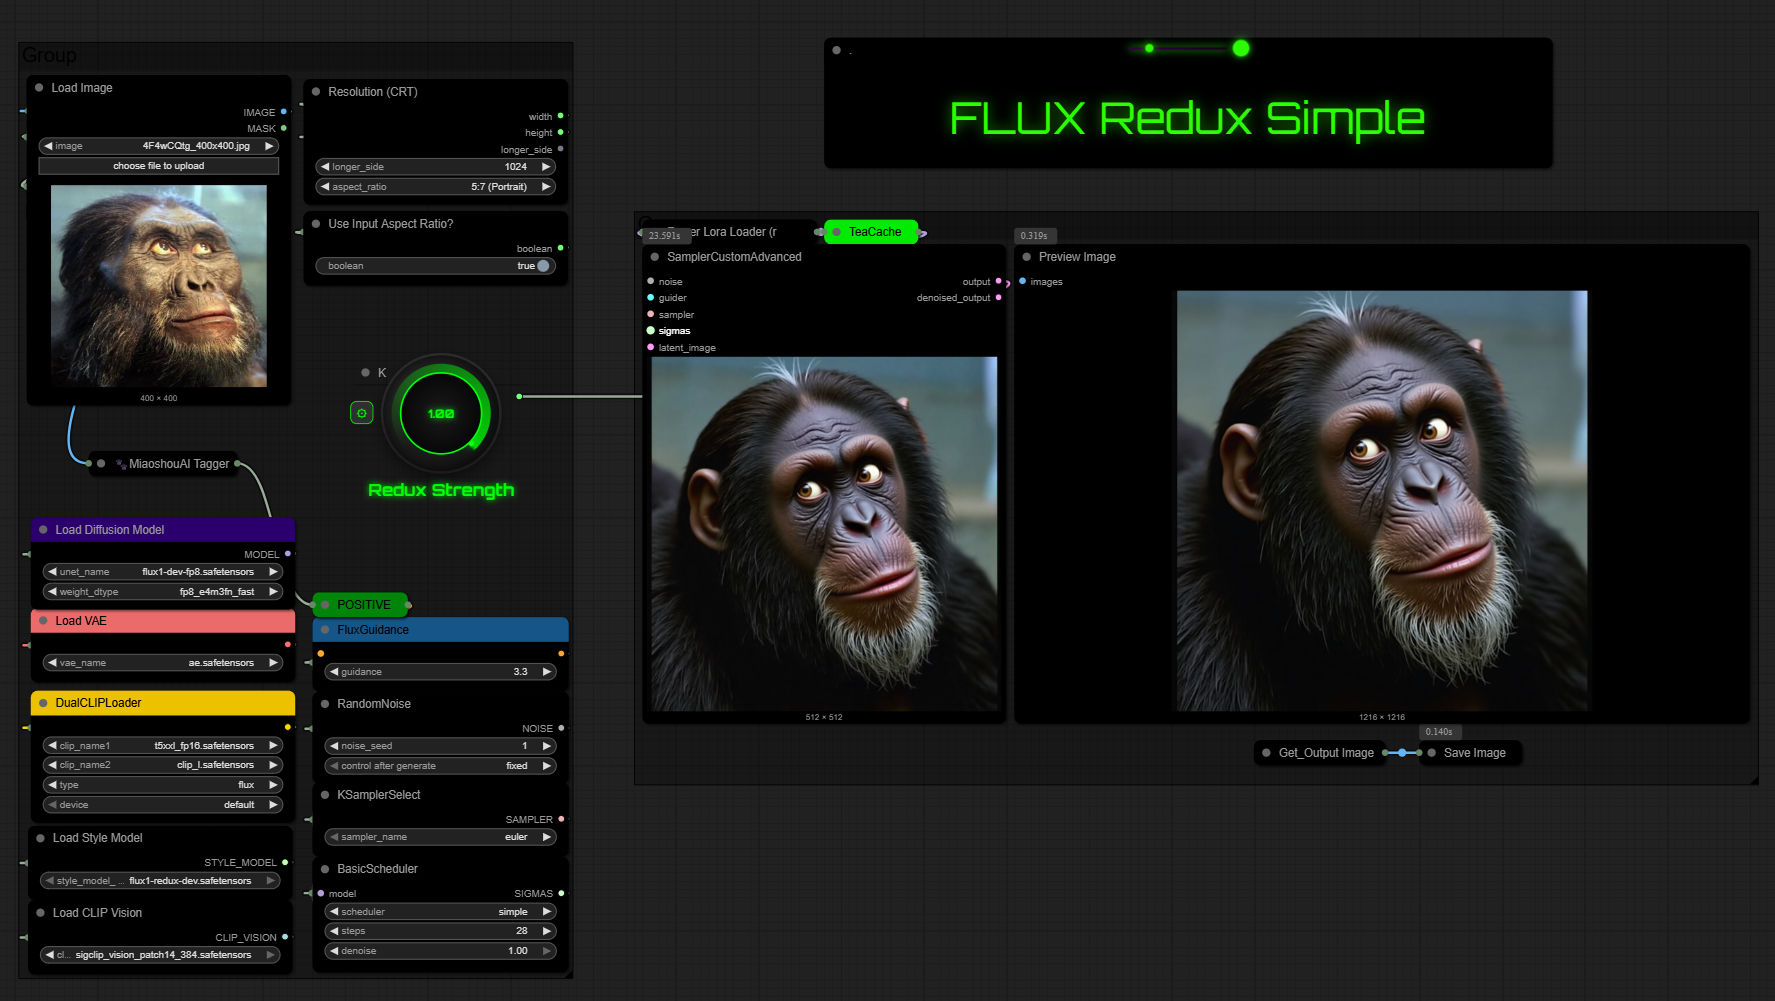Open the clip_name2 clip_l dropdown
Viewport: 1775px width, 1001px height.
click(163, 765)
